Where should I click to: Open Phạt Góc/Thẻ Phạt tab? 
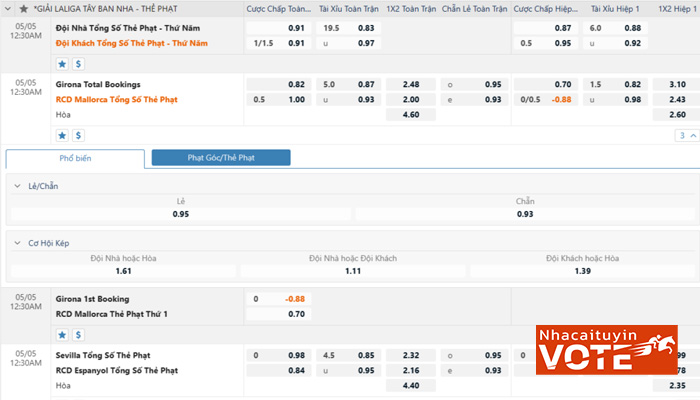(x=220, y=158)
